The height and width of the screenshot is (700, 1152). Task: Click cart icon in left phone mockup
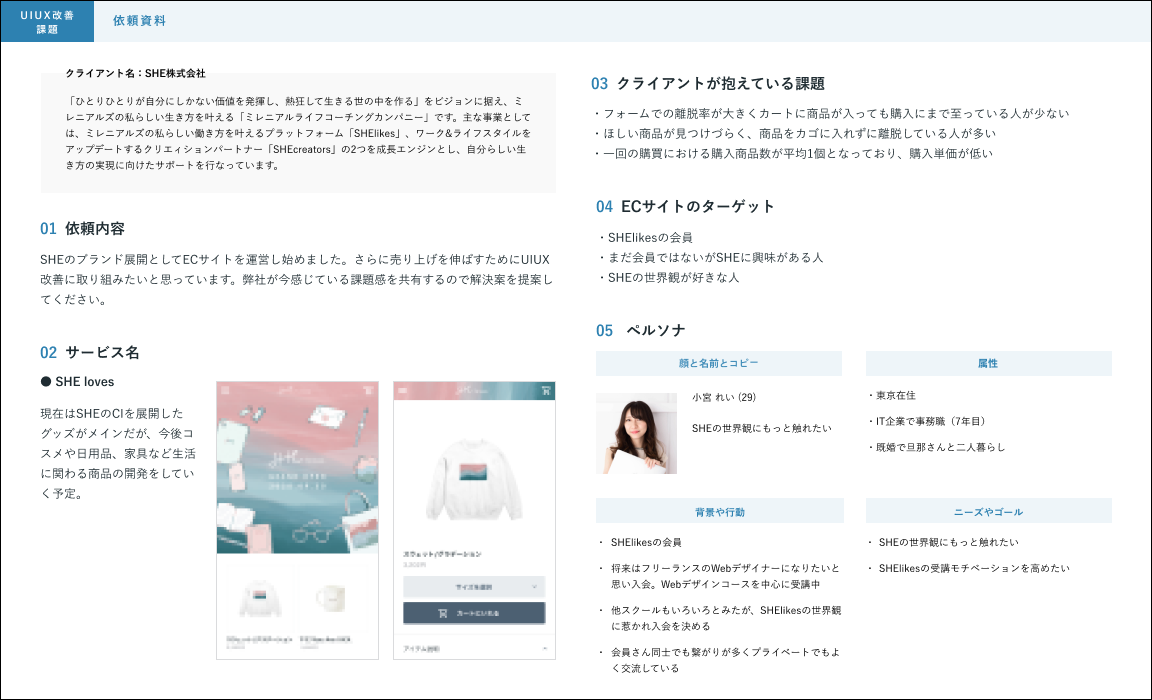tap(369, 390)
